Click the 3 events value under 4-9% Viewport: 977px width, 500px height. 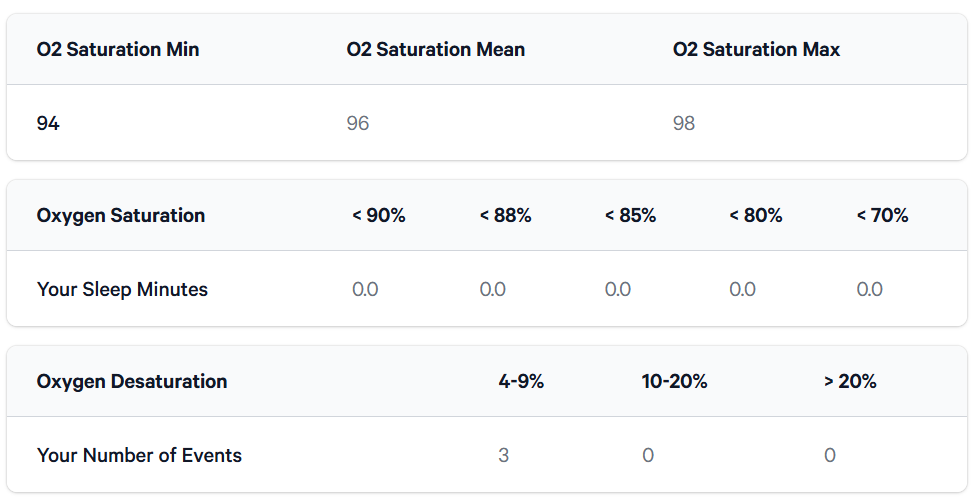pyautogui.click(x=503, y=455)
